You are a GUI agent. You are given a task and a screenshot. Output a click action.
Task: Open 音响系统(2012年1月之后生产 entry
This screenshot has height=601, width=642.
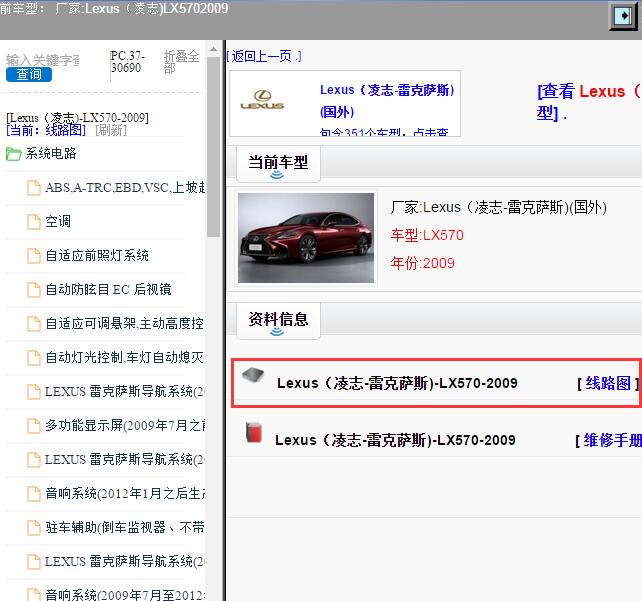[125, 493]
